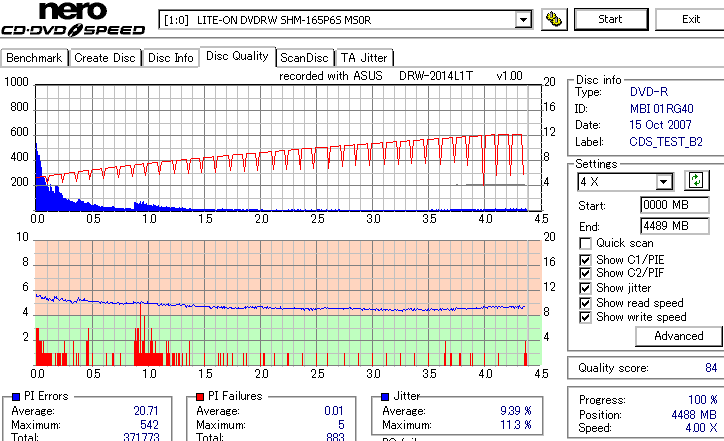Open the Disc Info tab

170,58
